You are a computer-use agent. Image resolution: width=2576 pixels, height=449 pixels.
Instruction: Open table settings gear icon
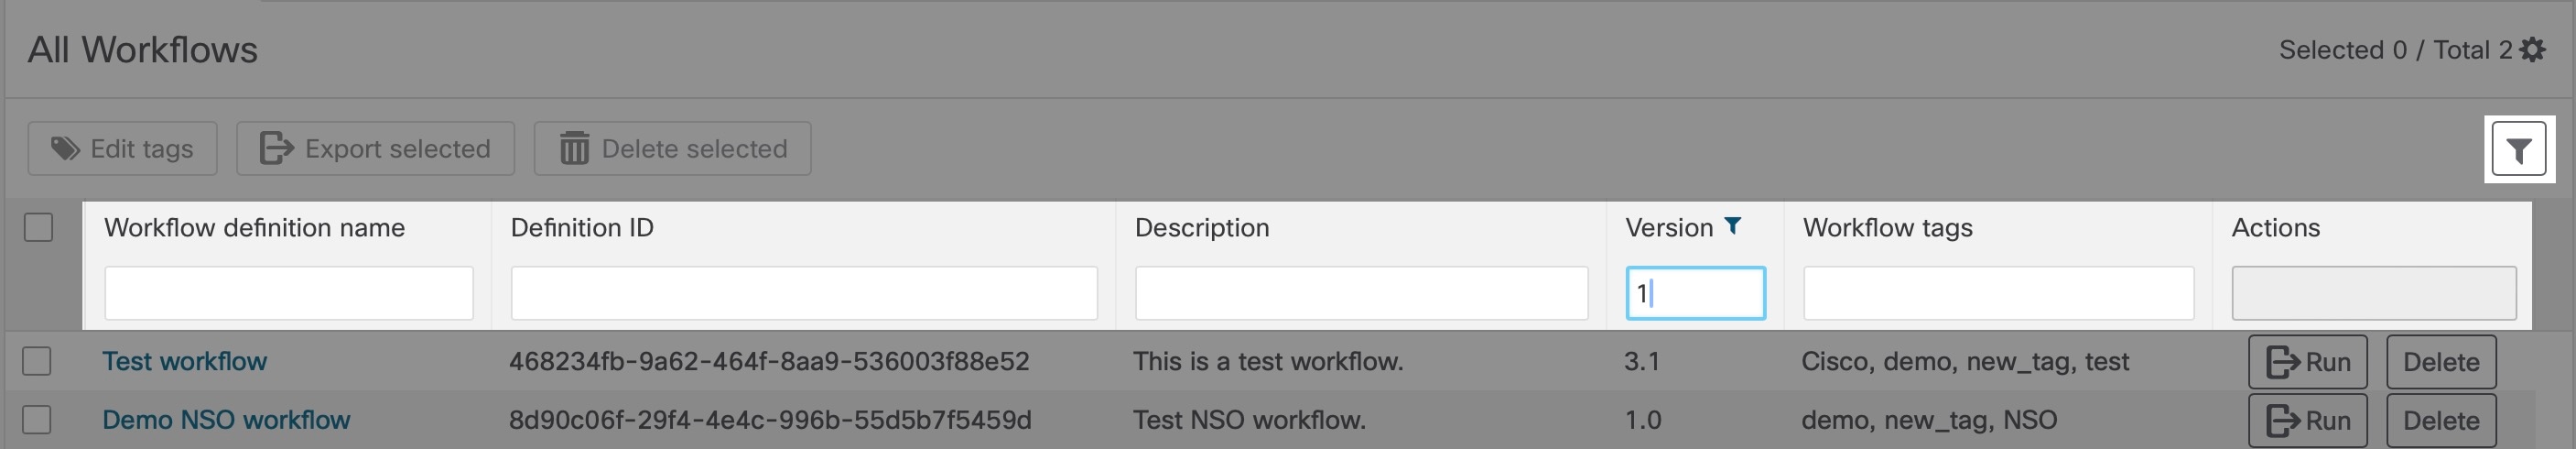click(x=2532, y=50)
